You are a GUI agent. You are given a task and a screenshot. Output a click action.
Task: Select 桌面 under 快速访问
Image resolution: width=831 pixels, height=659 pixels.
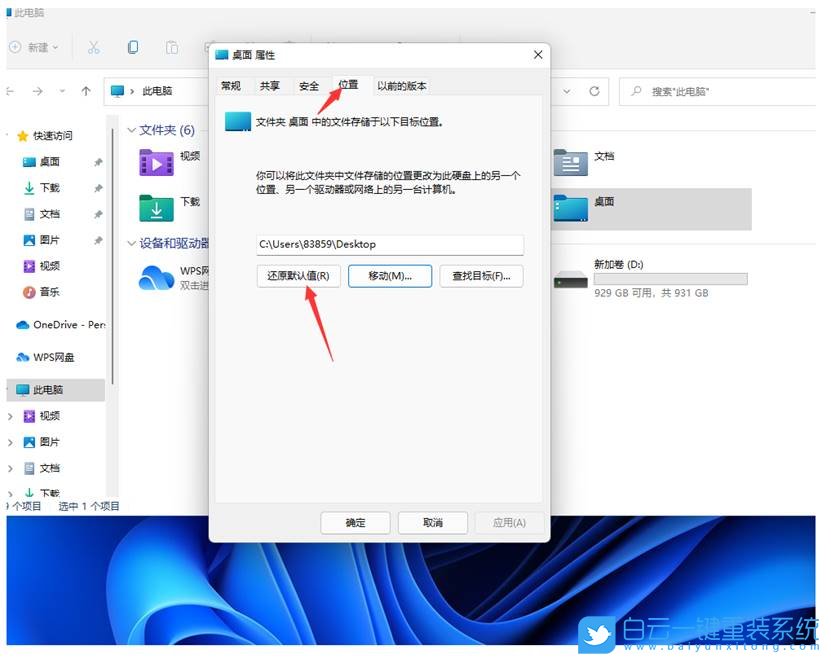[x=49, y=162]
